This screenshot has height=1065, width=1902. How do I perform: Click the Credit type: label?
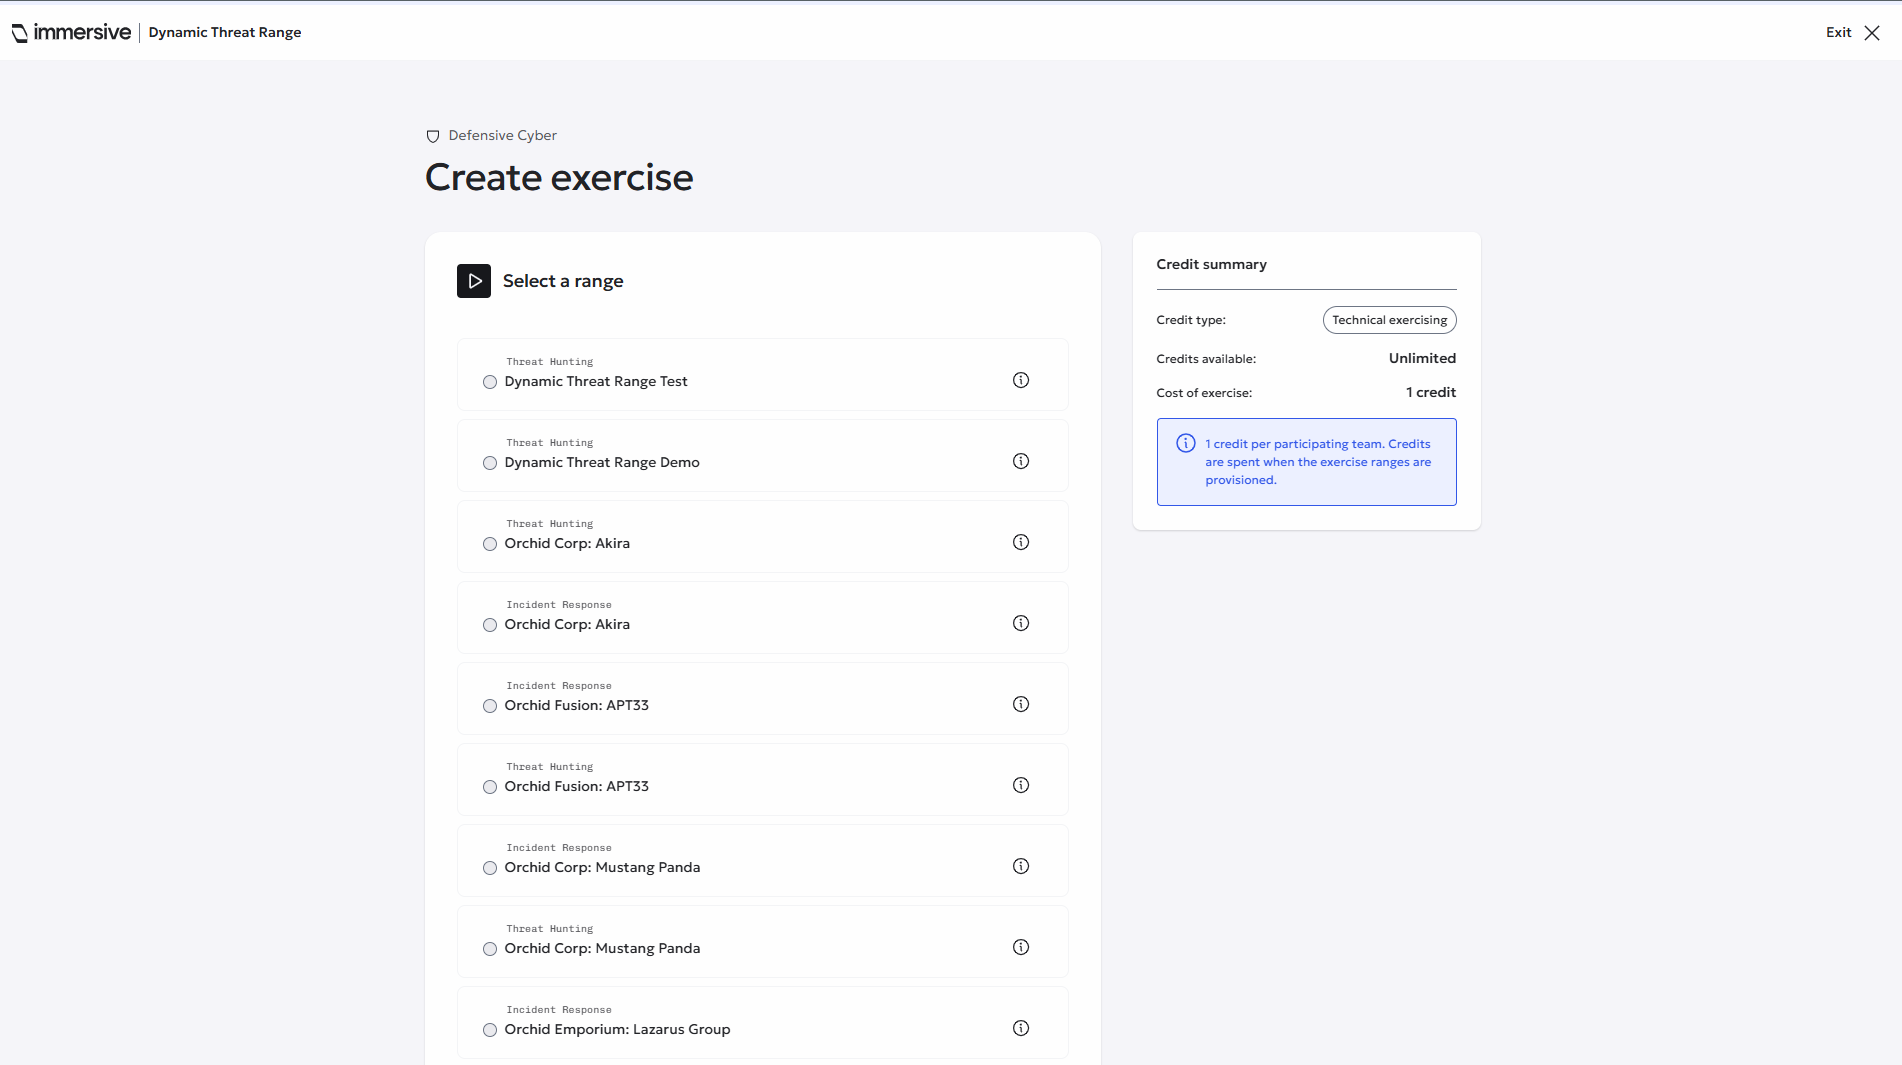tap(1191, 320)
